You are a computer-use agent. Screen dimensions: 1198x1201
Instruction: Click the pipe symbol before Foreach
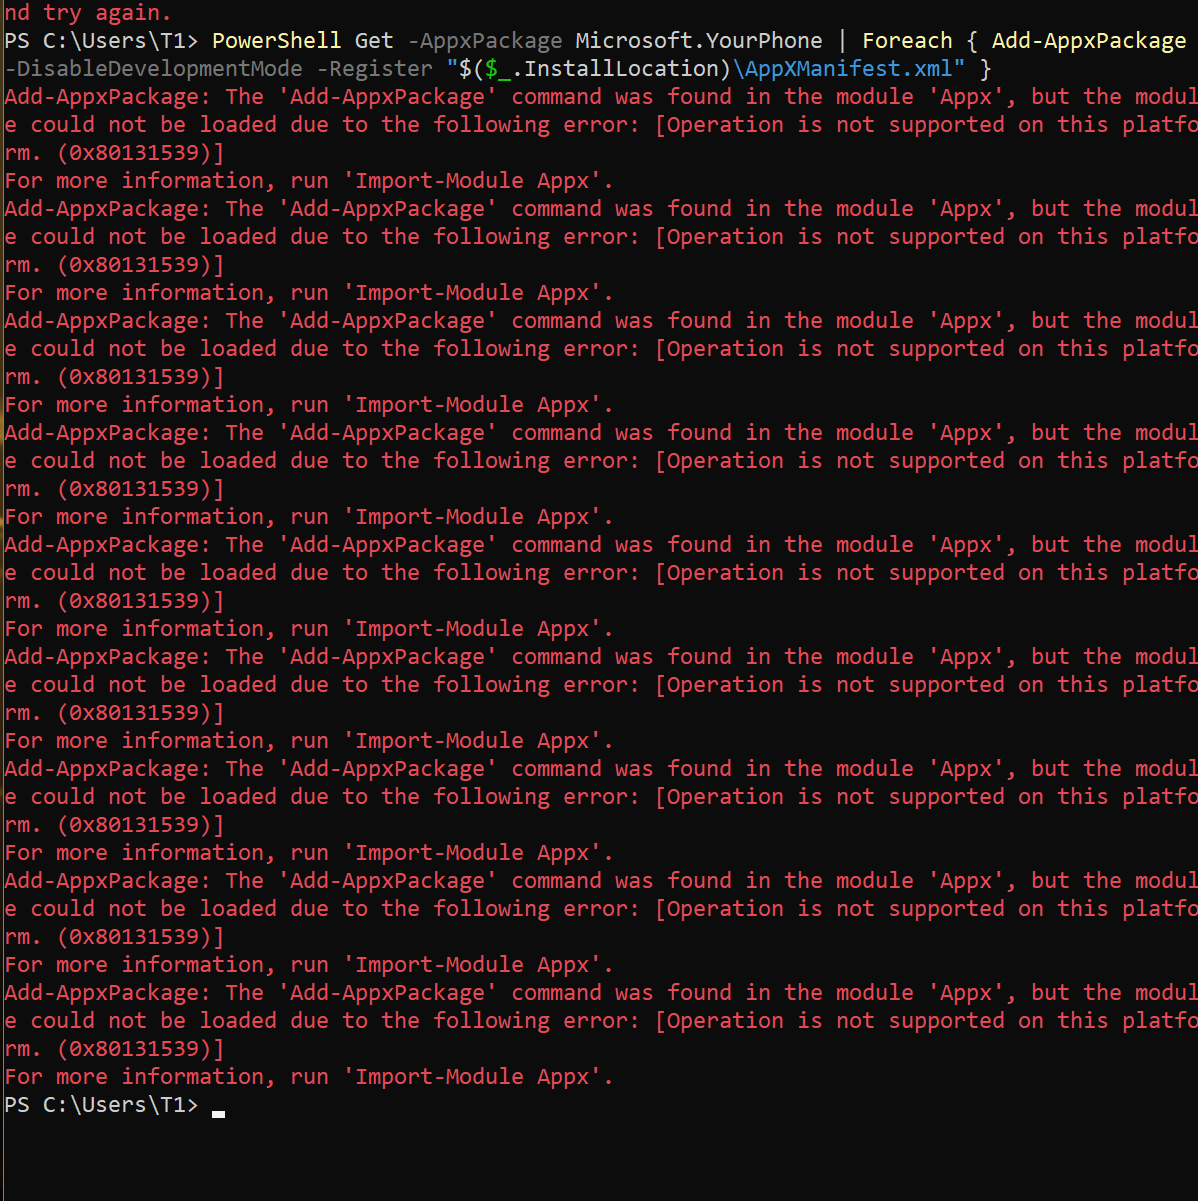click(x=842, y=41)
